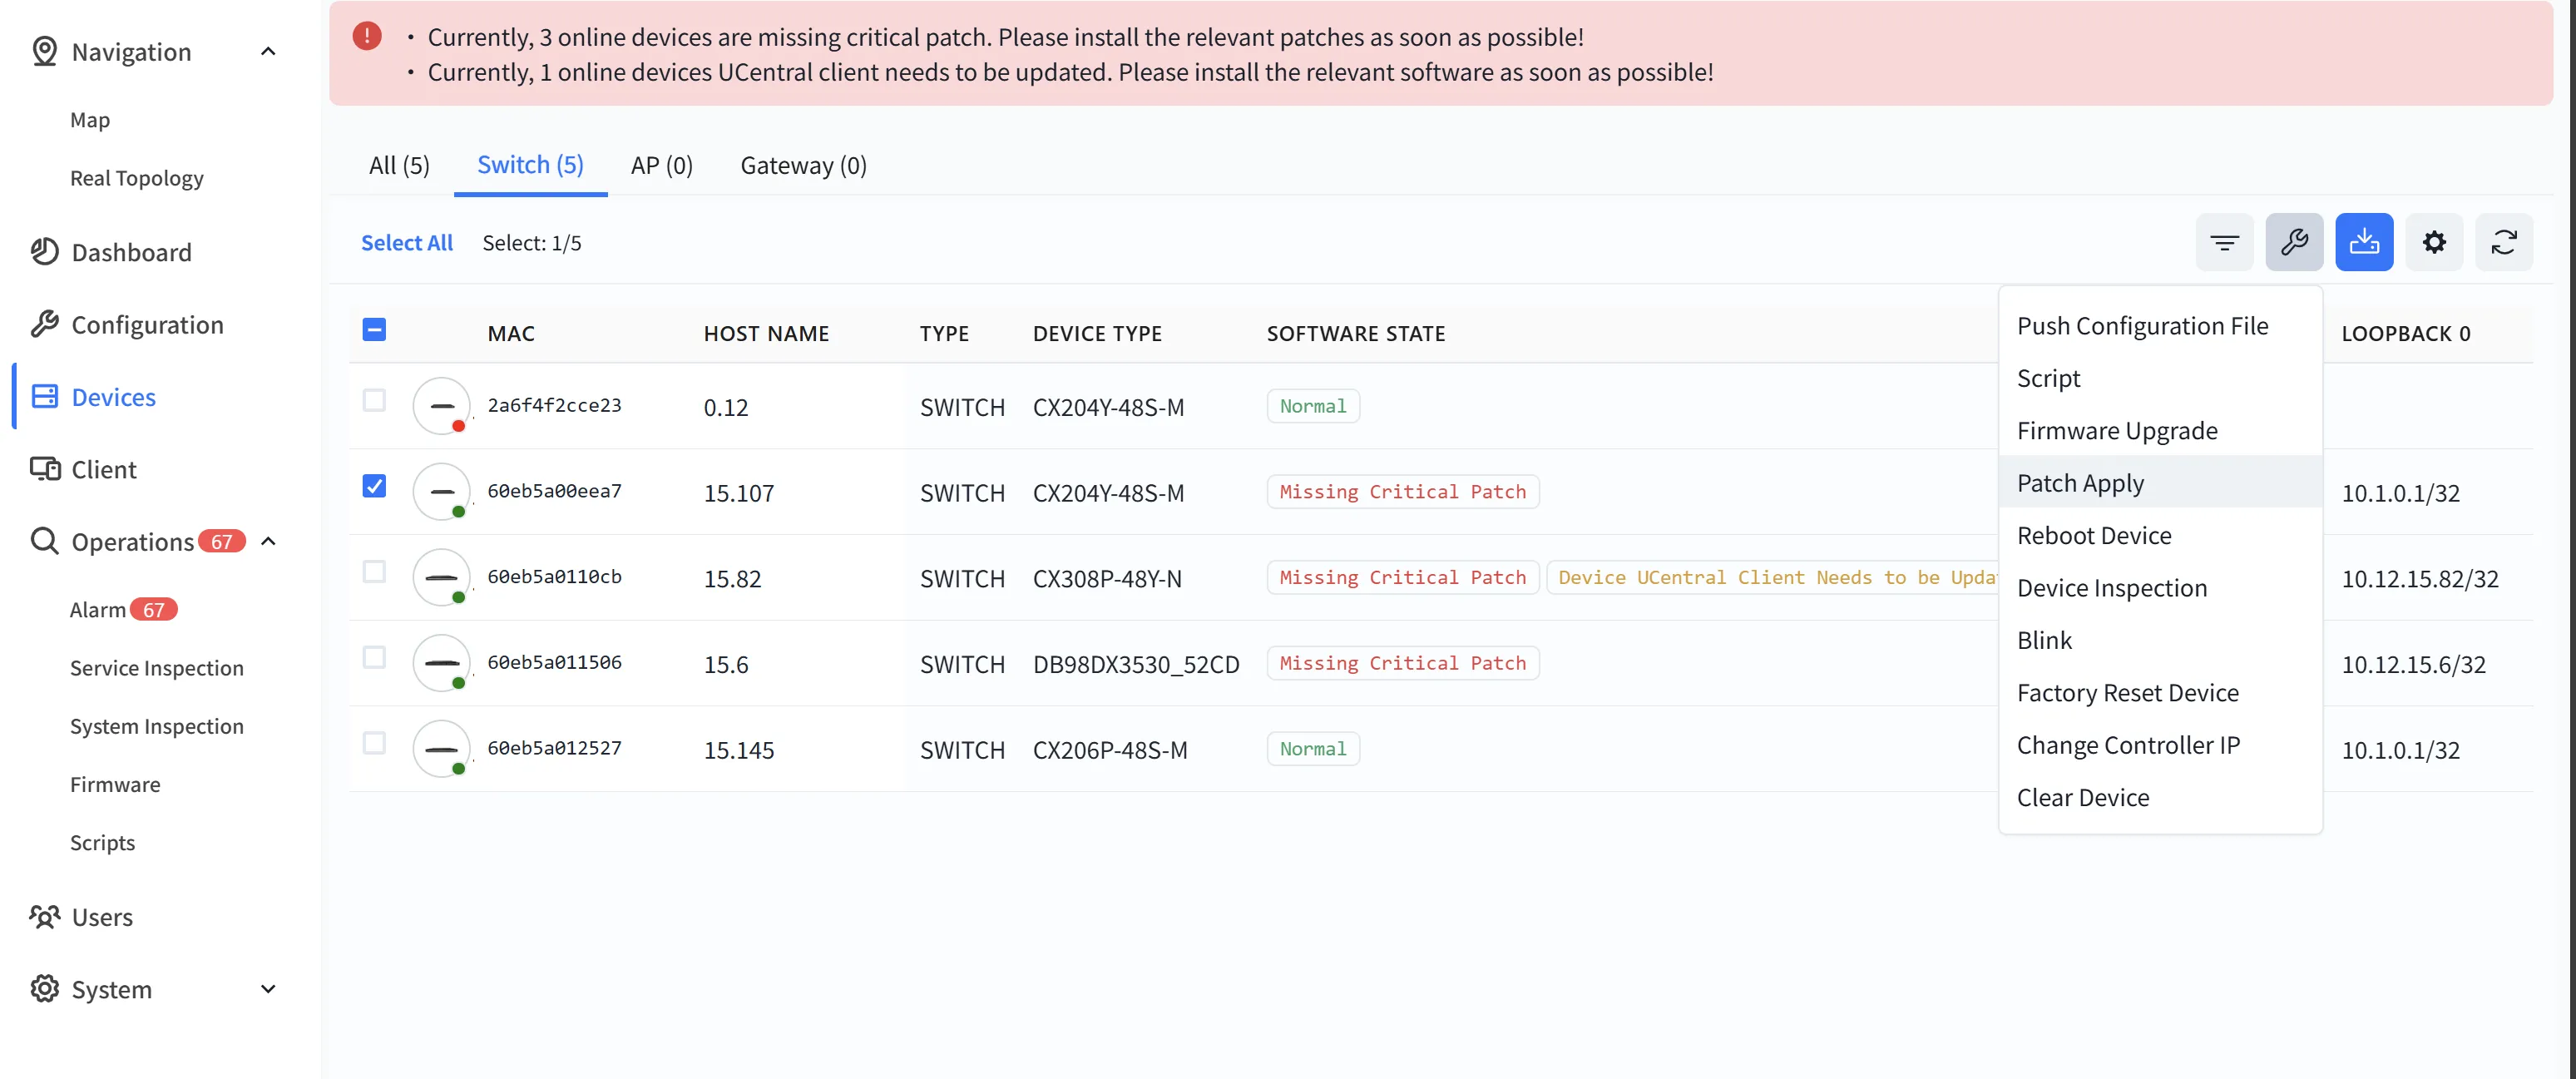Image resolution: width=2576 pixels, height=1079 pixels.
Task: Click the Client monitor icon
Action: coord(45,468)
